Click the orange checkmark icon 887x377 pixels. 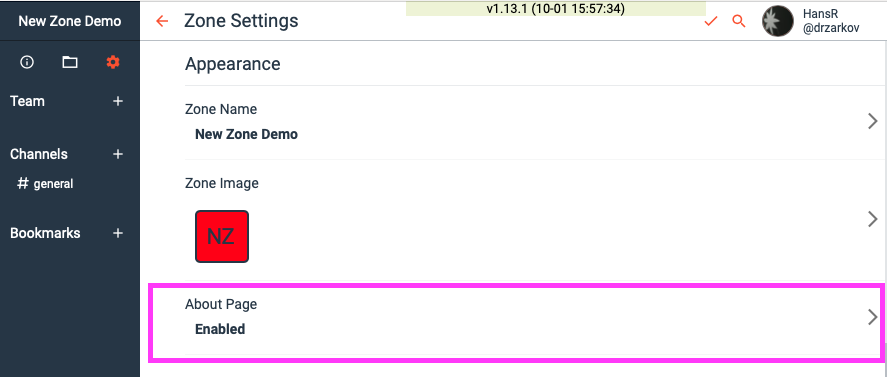coord(711,22)
